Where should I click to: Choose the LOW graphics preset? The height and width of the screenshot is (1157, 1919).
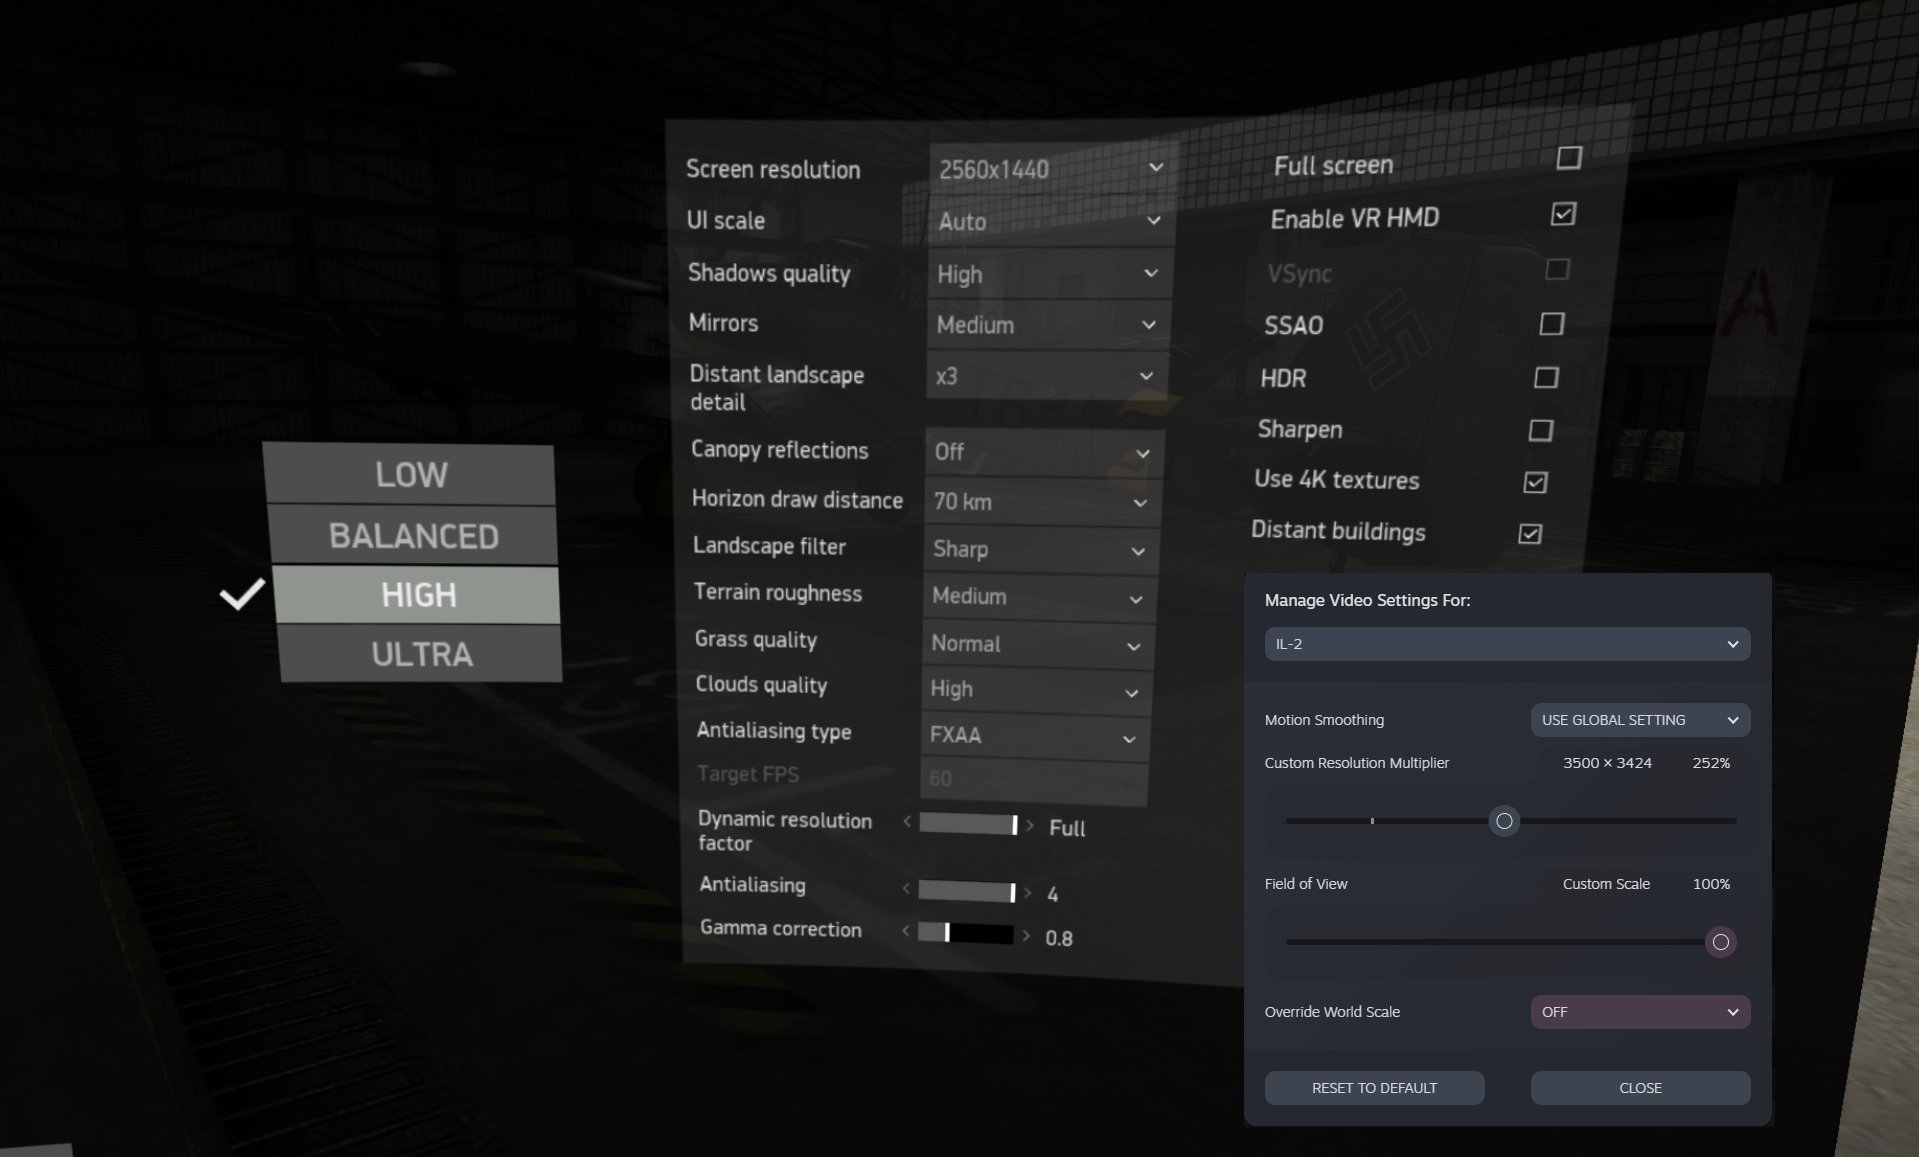pyautogui.click(x=410, y=474)
